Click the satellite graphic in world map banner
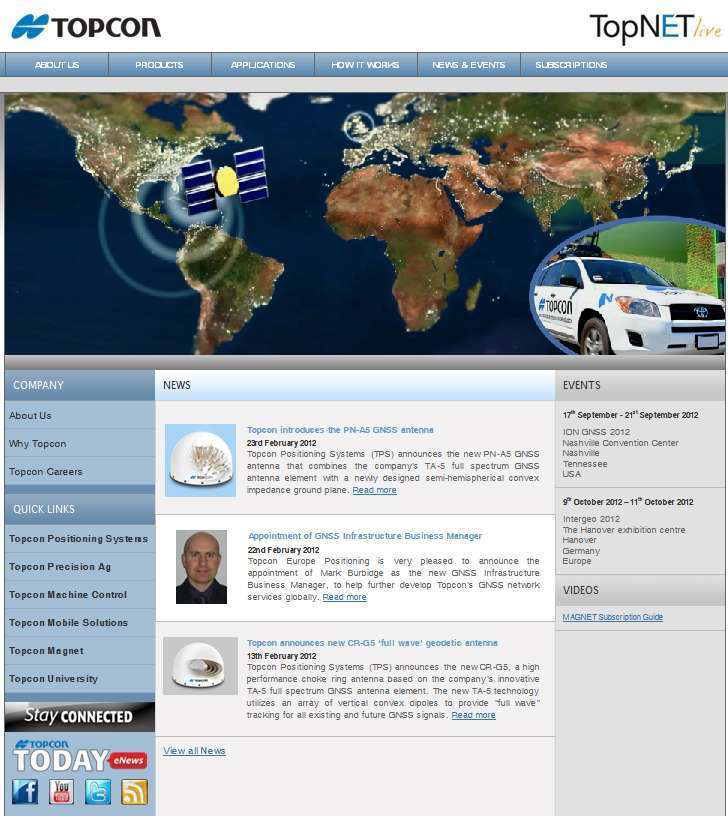The image size is (728, 816). (225, 181)
